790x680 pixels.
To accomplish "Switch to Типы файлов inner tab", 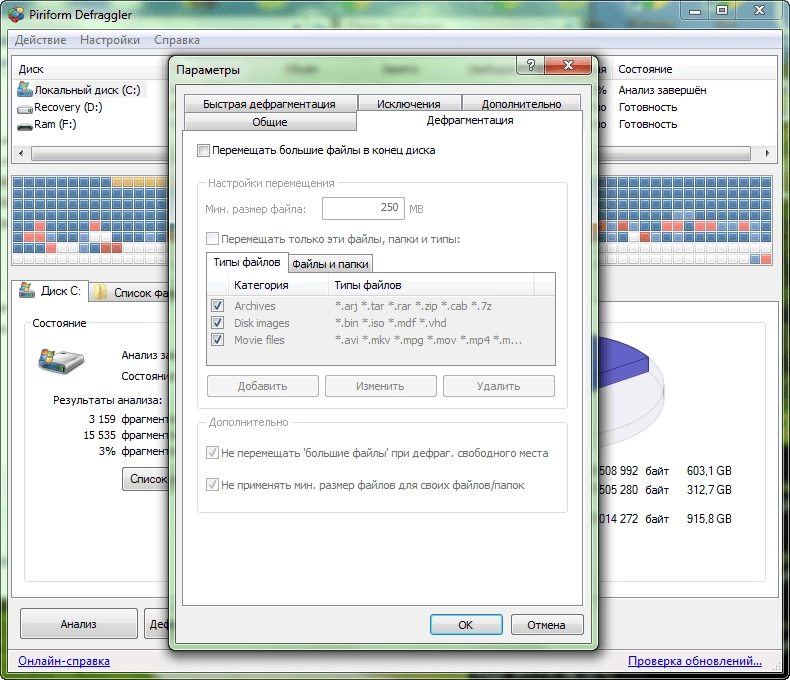I will [247, 262].
